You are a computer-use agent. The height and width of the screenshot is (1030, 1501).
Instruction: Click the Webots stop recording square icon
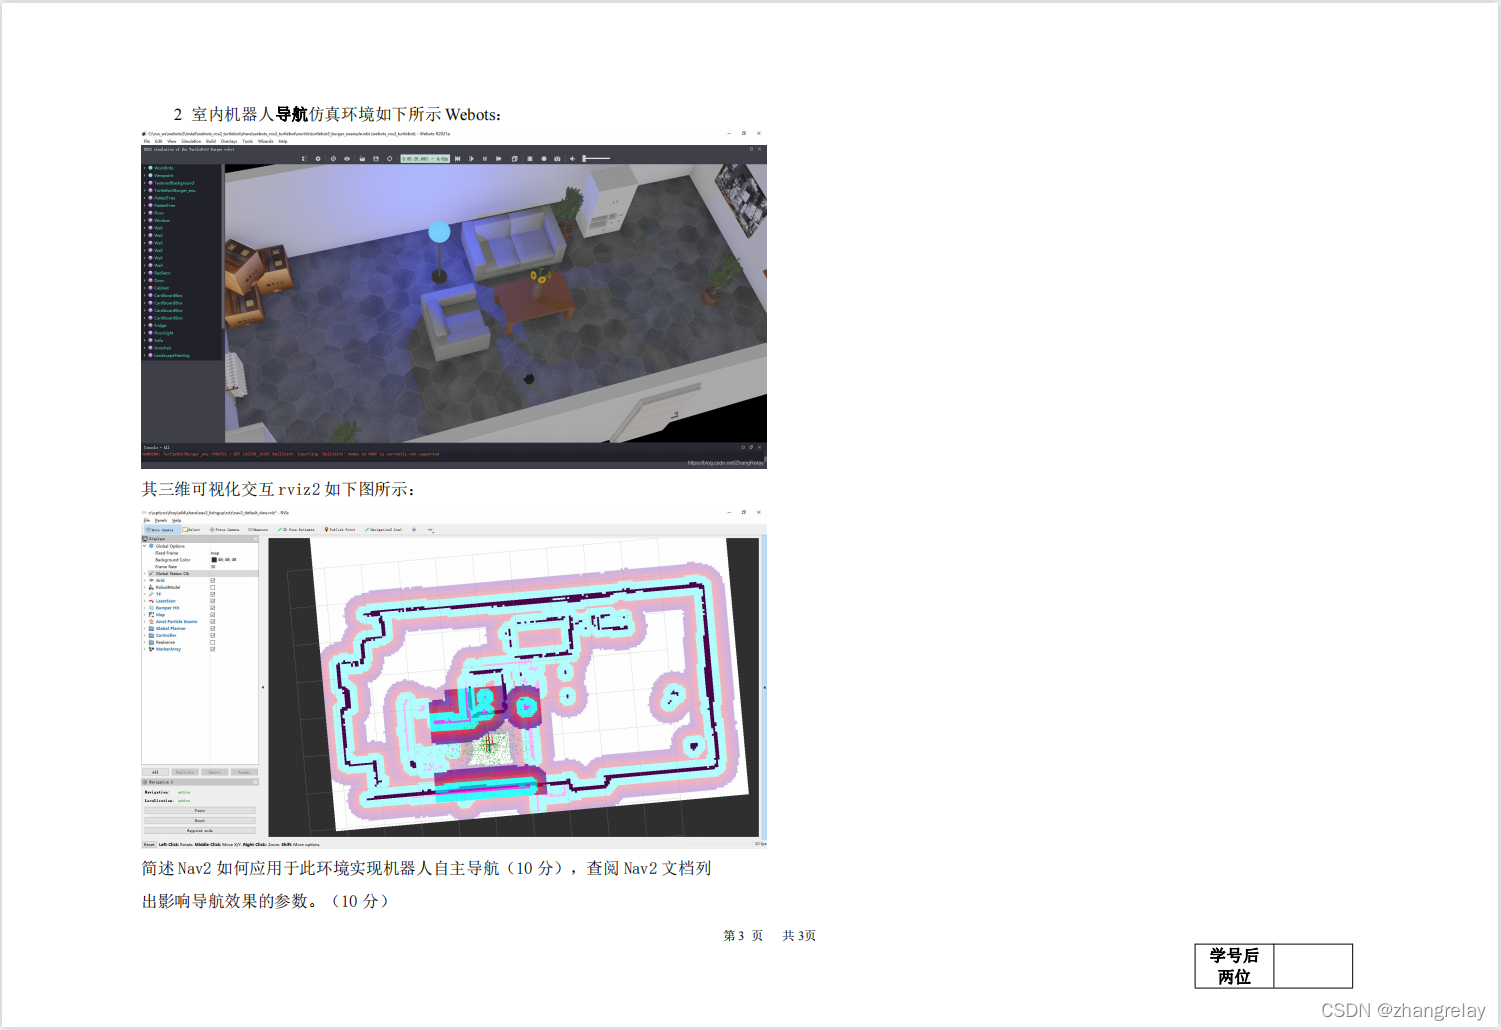(529, 158)
